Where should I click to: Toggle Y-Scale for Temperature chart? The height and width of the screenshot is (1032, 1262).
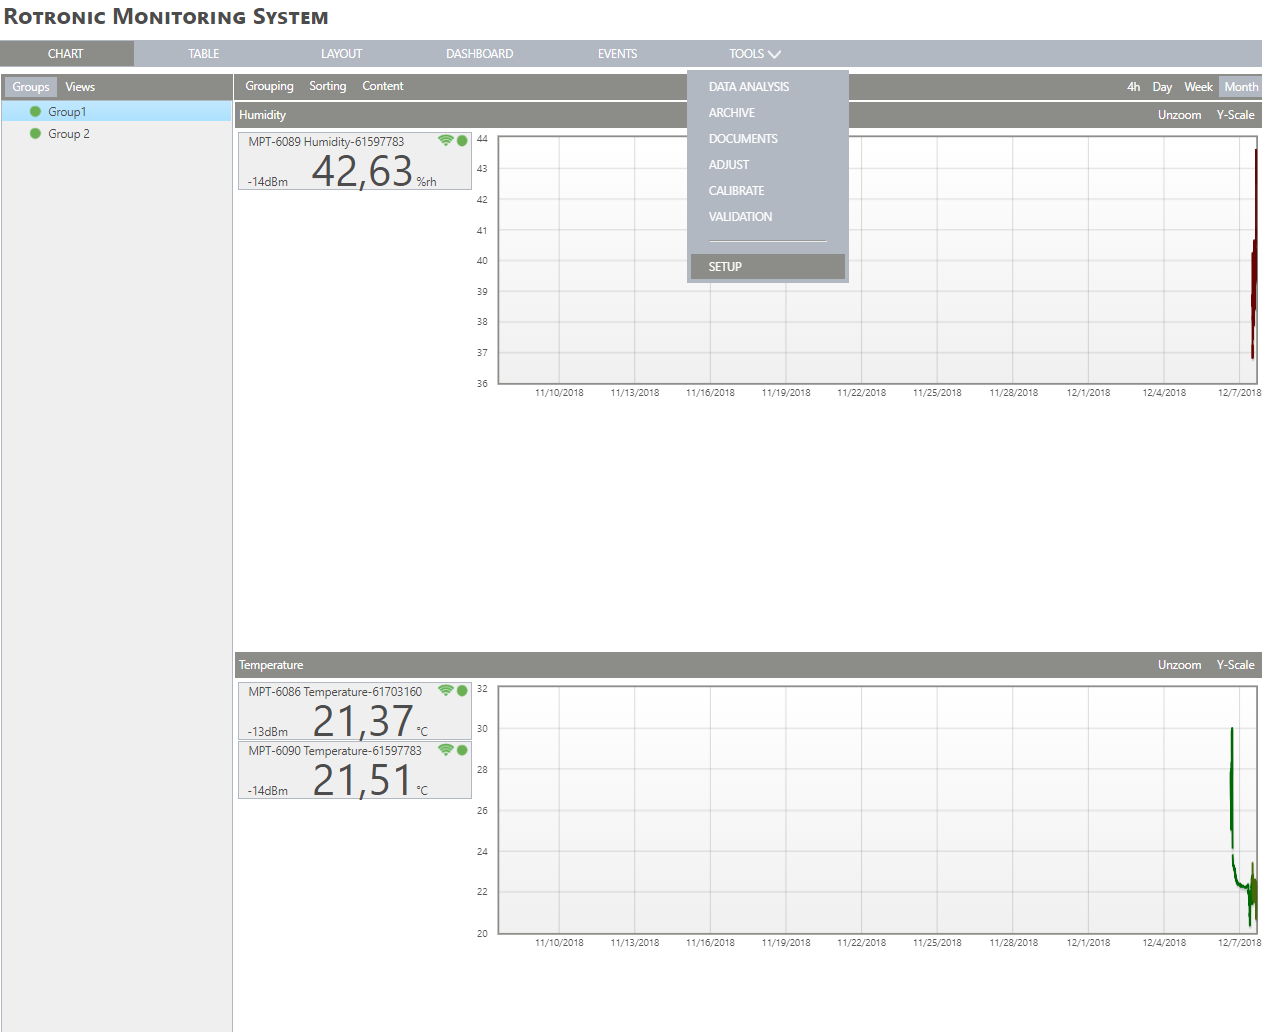coord(1235,665)
